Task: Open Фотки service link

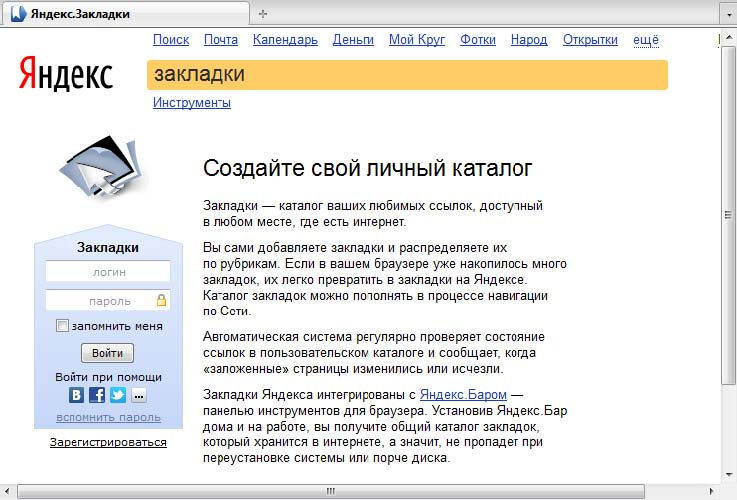Action: pyautogui.click(x=478, y=40)
